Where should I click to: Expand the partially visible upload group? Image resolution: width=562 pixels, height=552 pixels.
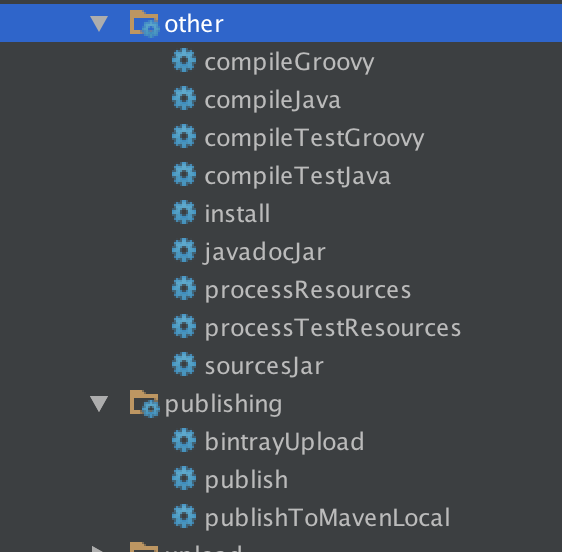(x=99, y=549)
